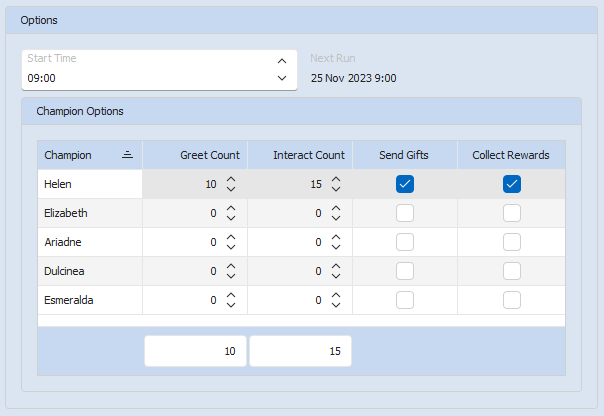This screenshot has height=416, width=604.
Task: Increase Elizabeth's Greet Count spinner
Action: point(231,208)
